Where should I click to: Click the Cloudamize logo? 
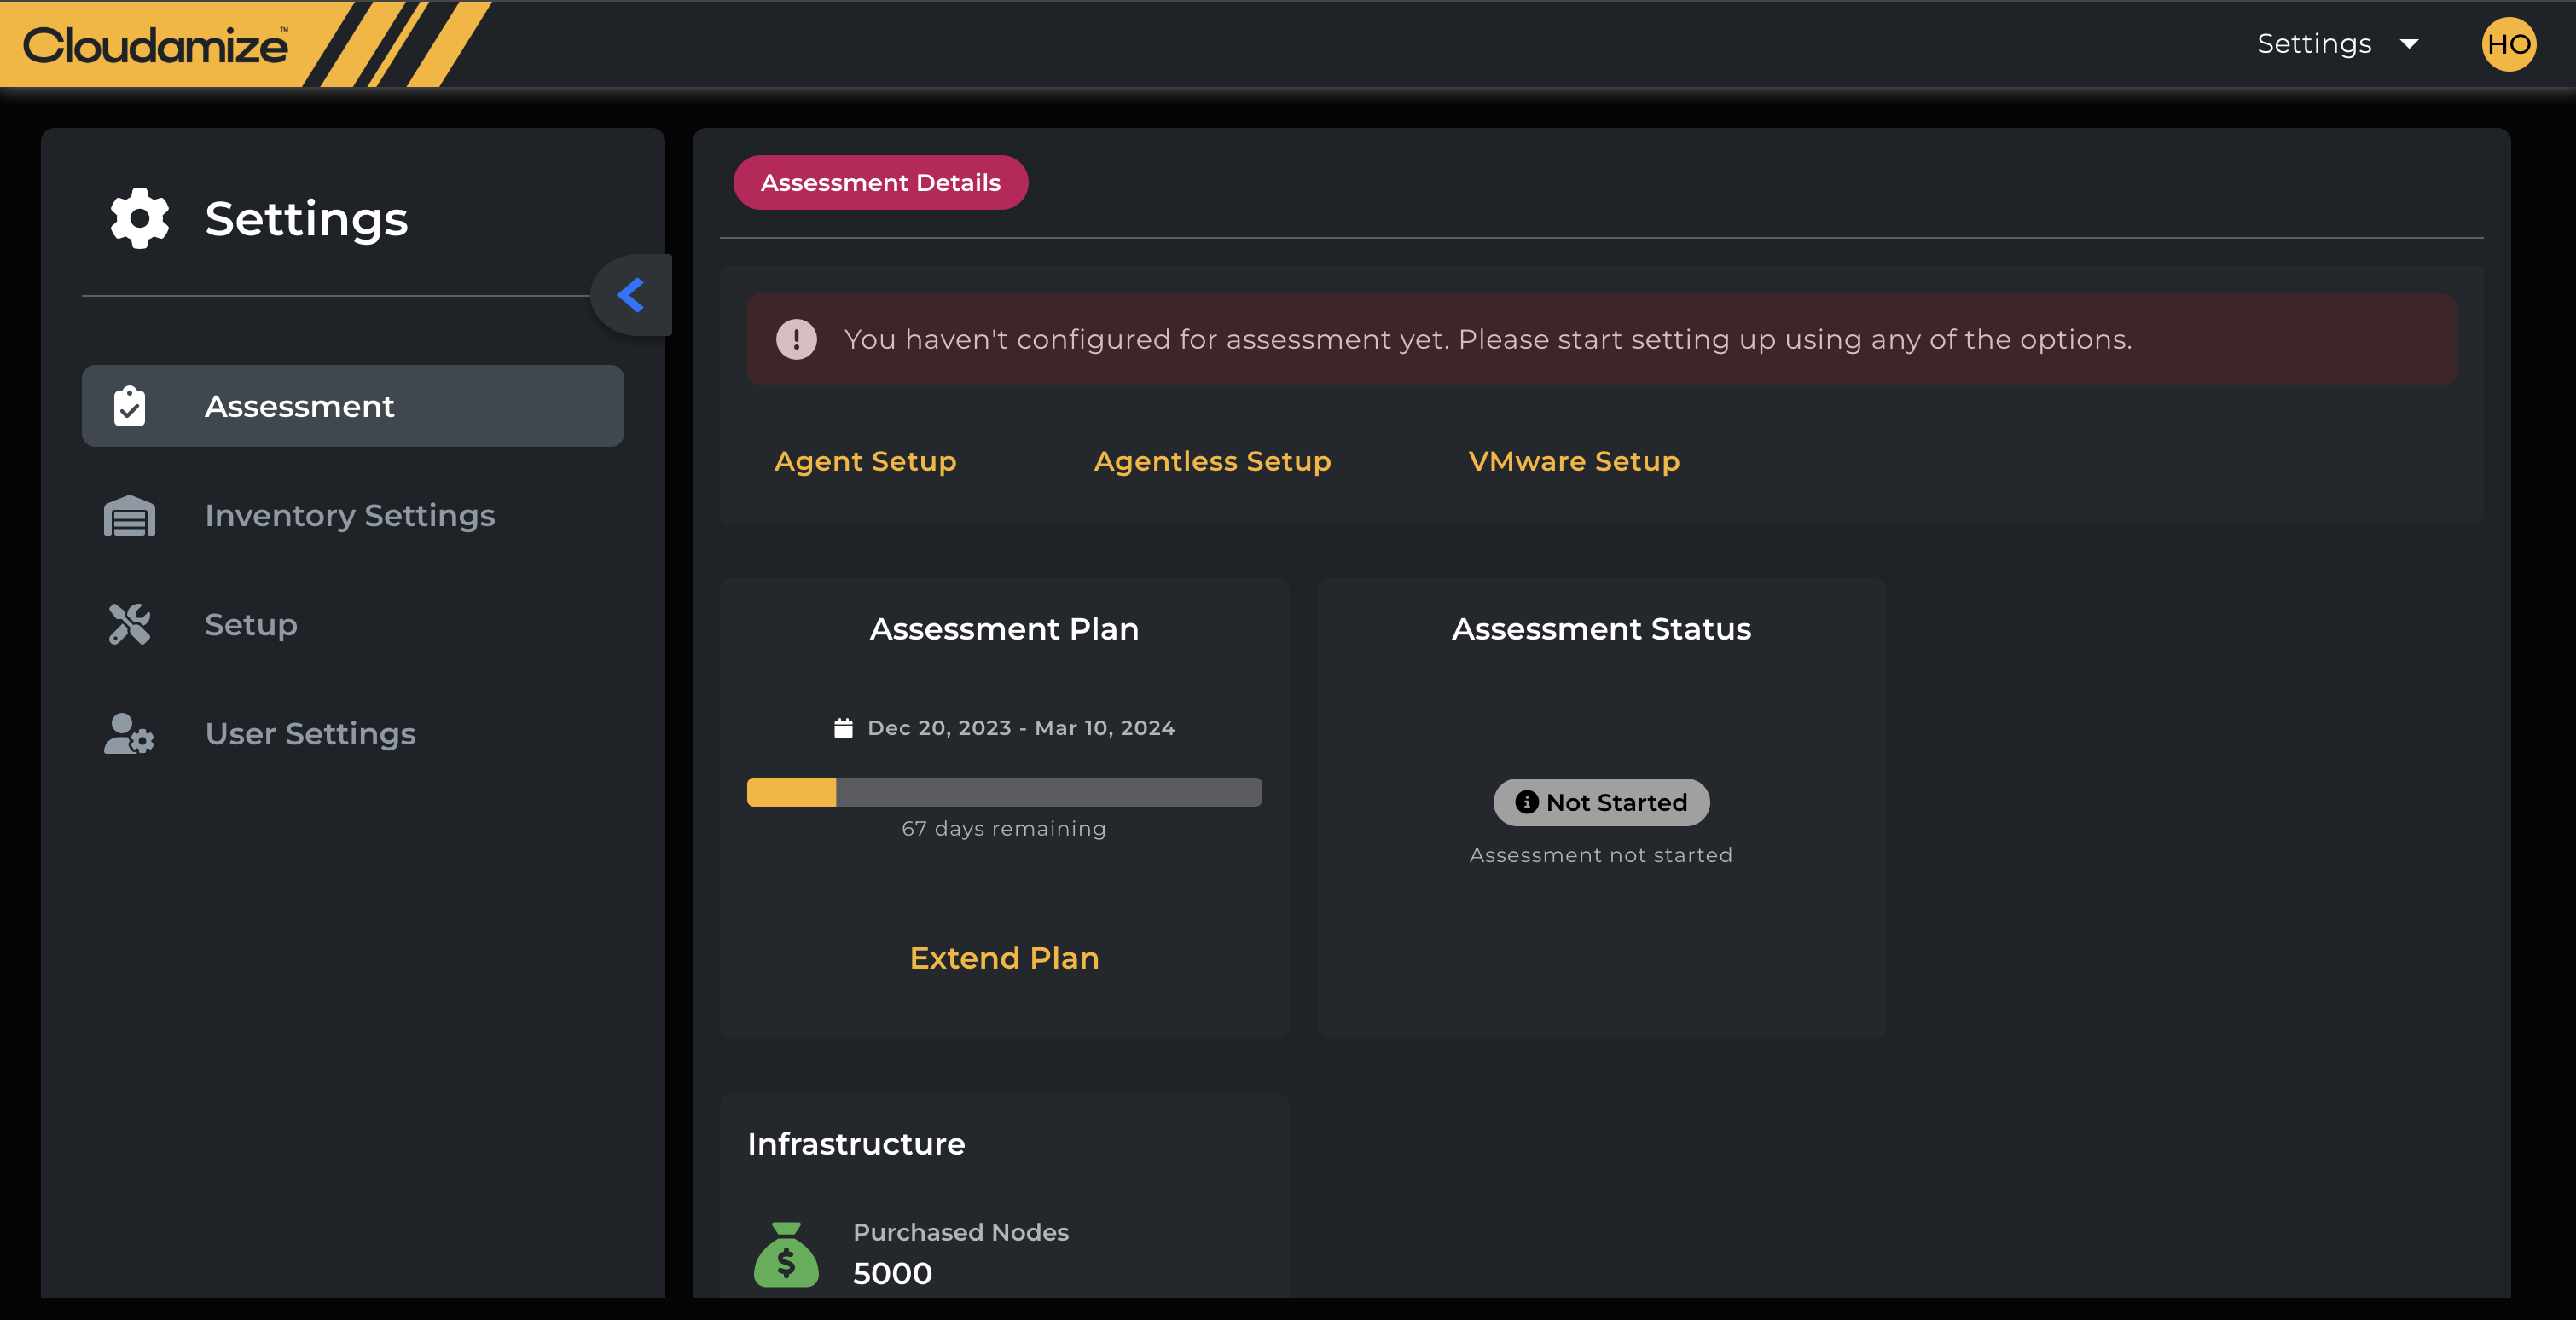coord(156,45)
